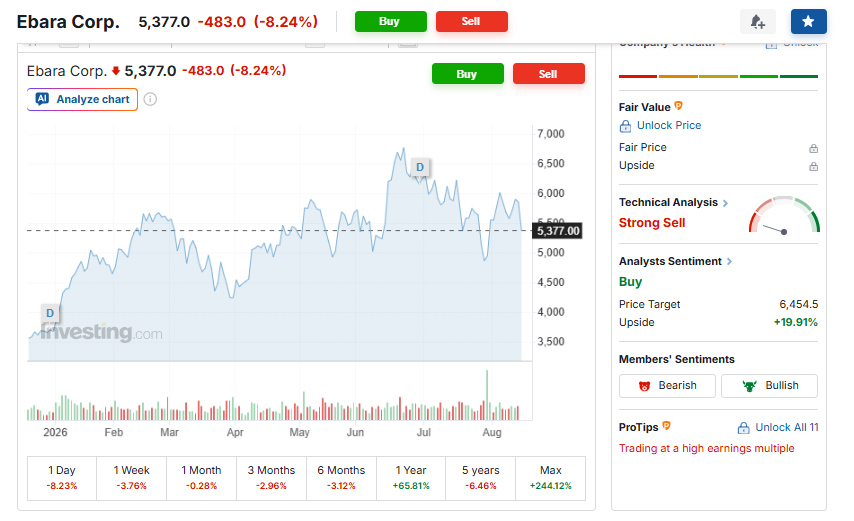Select the Max performance tab
The image size is (854, 521).
[550, 478]
